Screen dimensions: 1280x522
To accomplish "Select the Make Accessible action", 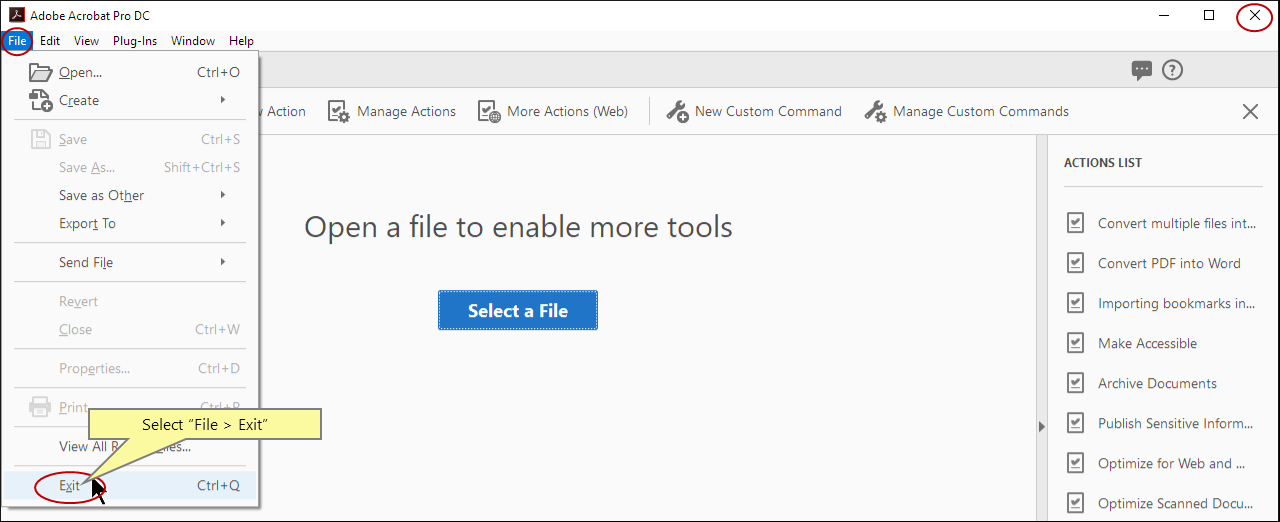I will (1147, 343).
